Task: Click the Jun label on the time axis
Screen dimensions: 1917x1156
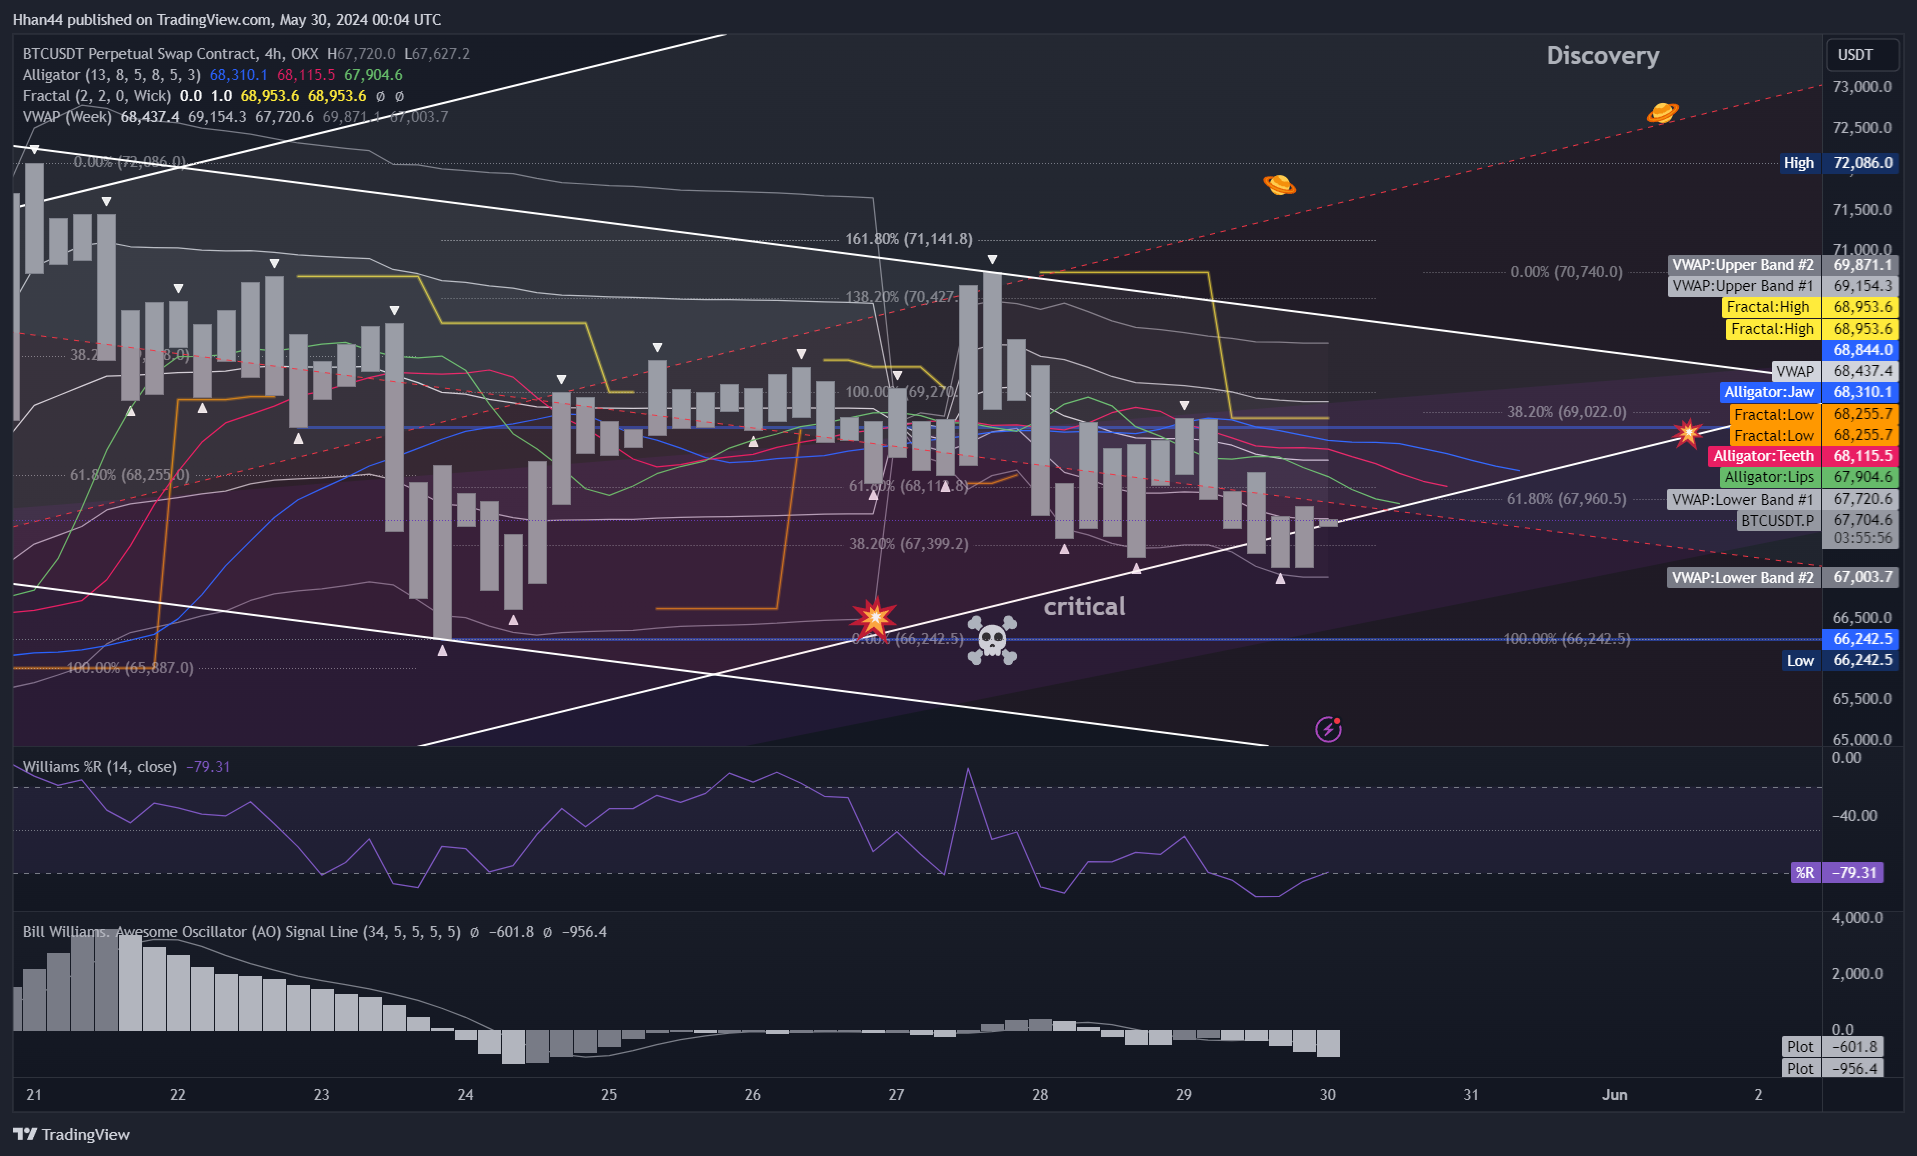Action: click(x=1614, y=1095)
